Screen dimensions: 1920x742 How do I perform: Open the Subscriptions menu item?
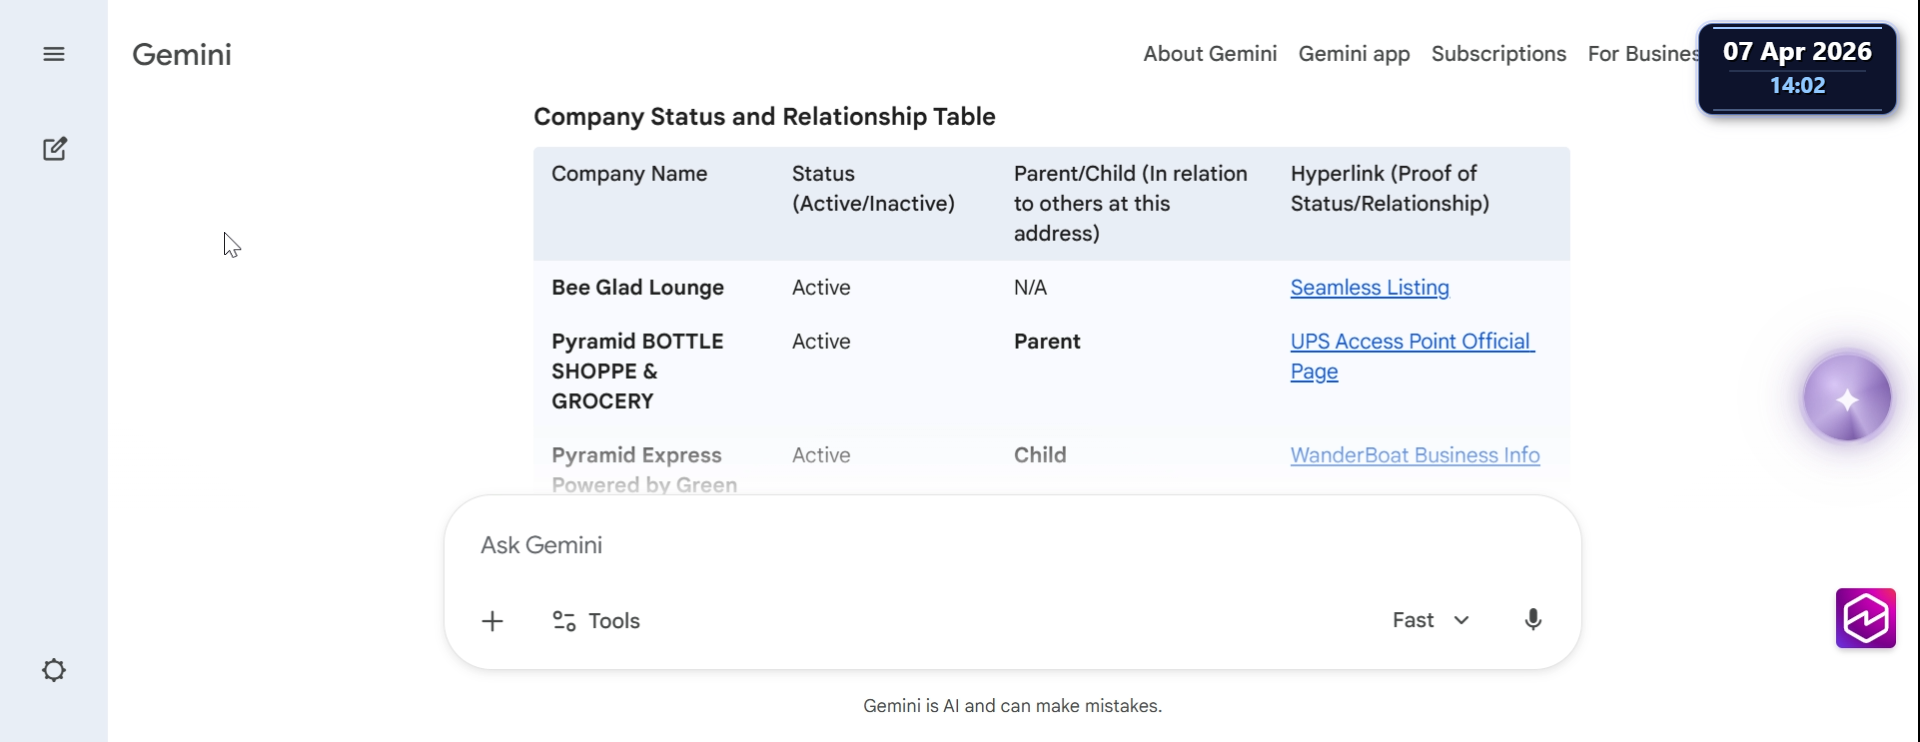[1498, 54]
